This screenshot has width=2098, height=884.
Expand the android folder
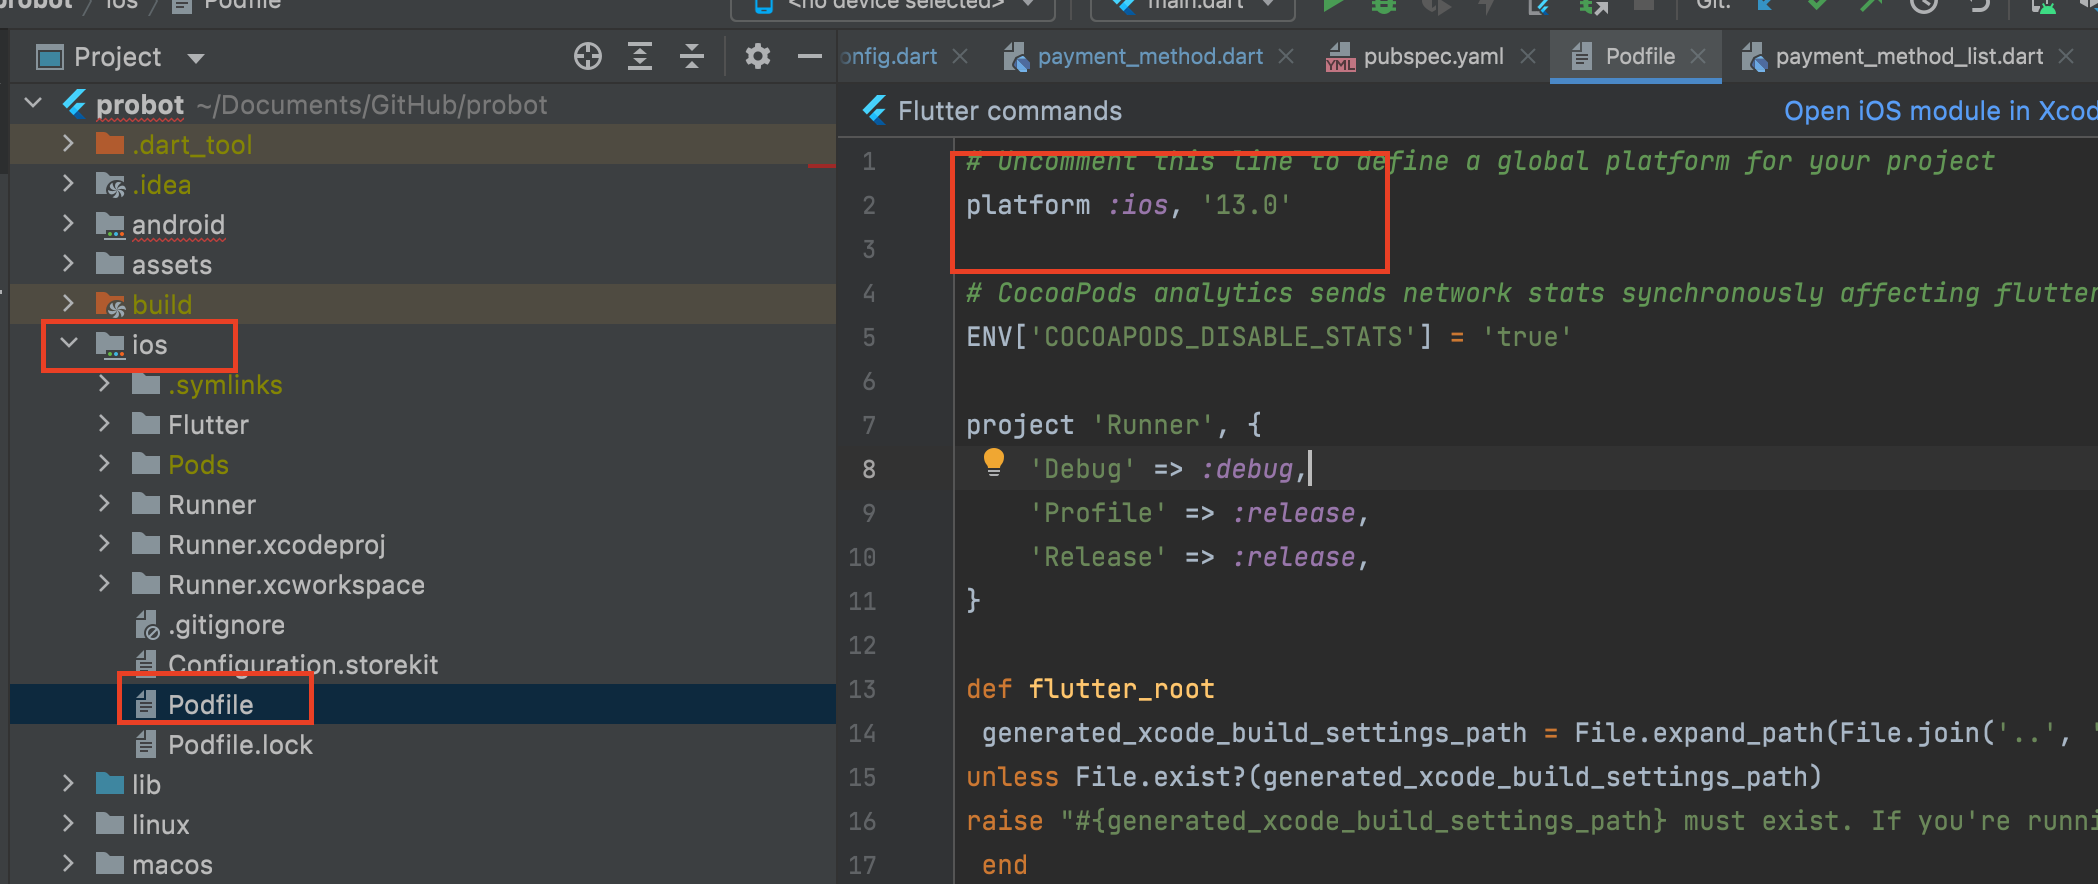(69, 224)
